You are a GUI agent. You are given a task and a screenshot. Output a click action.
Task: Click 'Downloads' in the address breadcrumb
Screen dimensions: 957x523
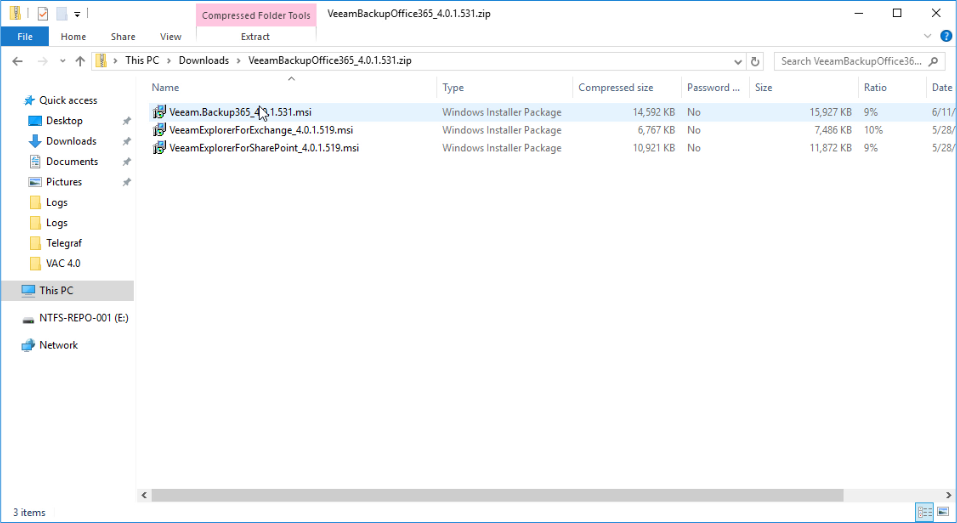(204, 60)
